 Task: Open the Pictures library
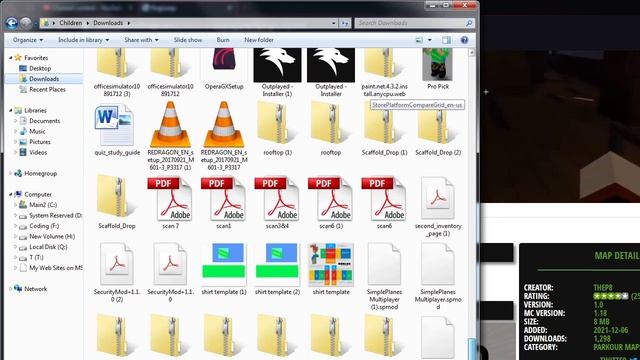[40, 142]
